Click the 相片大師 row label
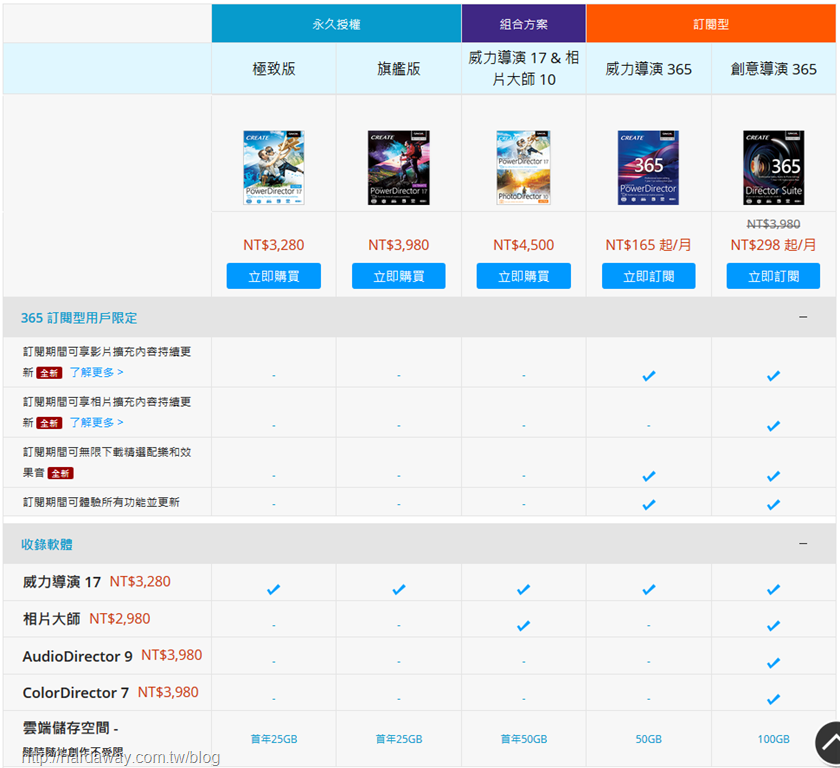840x768 pixels. point(51,619)
